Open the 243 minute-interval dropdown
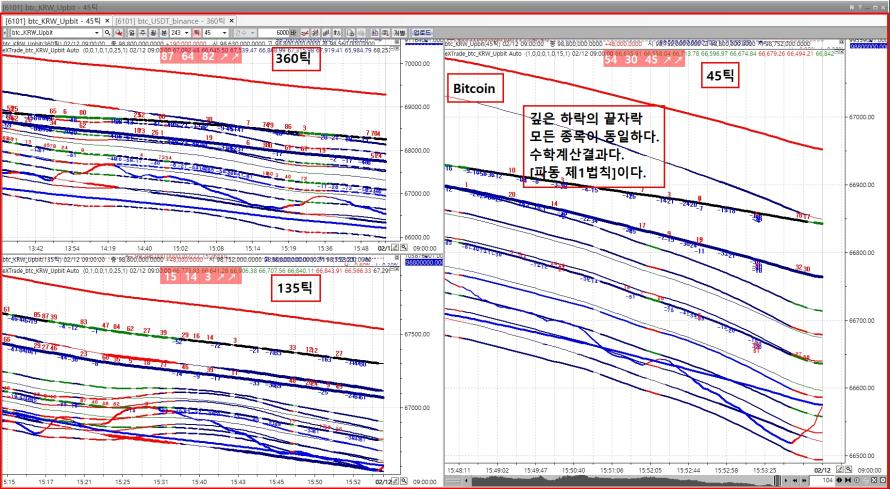 (186, 33)
